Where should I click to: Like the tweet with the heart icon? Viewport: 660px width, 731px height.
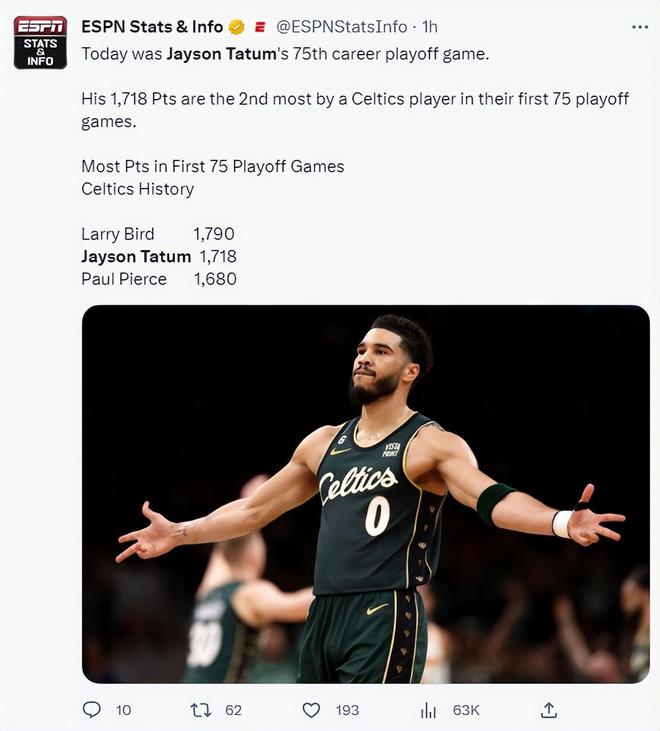pyautogui.click(x=311, y=710)
